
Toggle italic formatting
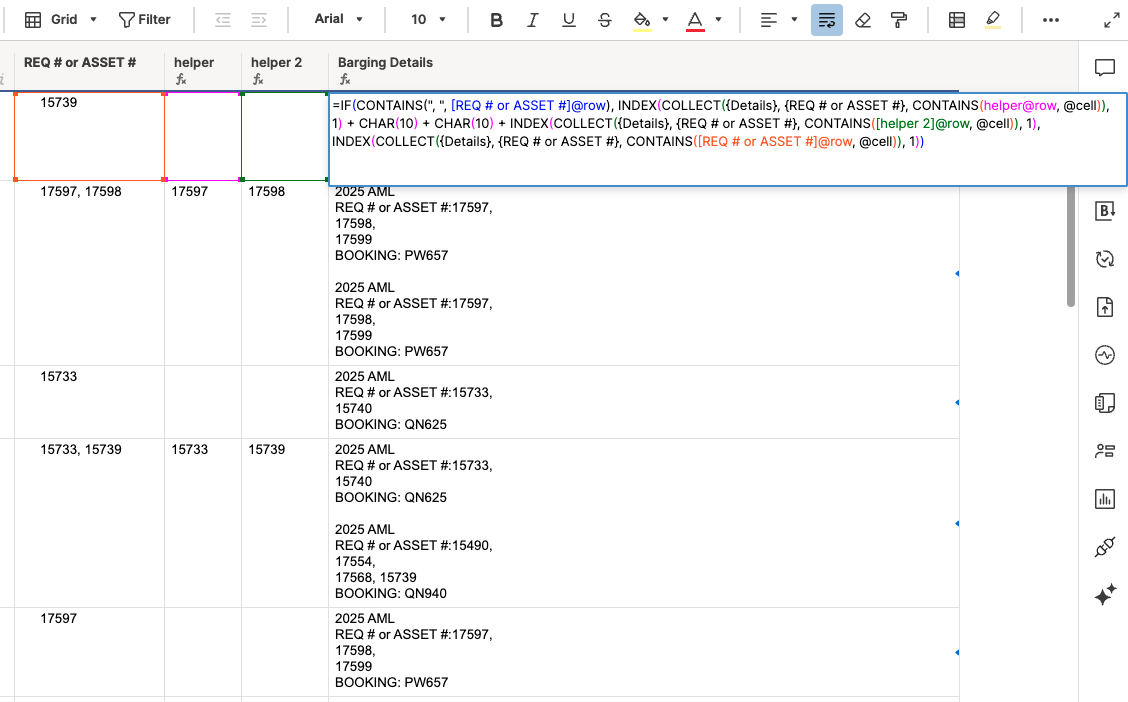click(532, 20)
